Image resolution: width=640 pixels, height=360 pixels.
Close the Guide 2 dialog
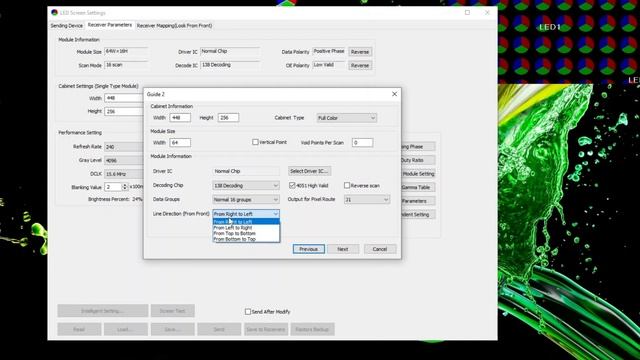click(x=394, y=94)
